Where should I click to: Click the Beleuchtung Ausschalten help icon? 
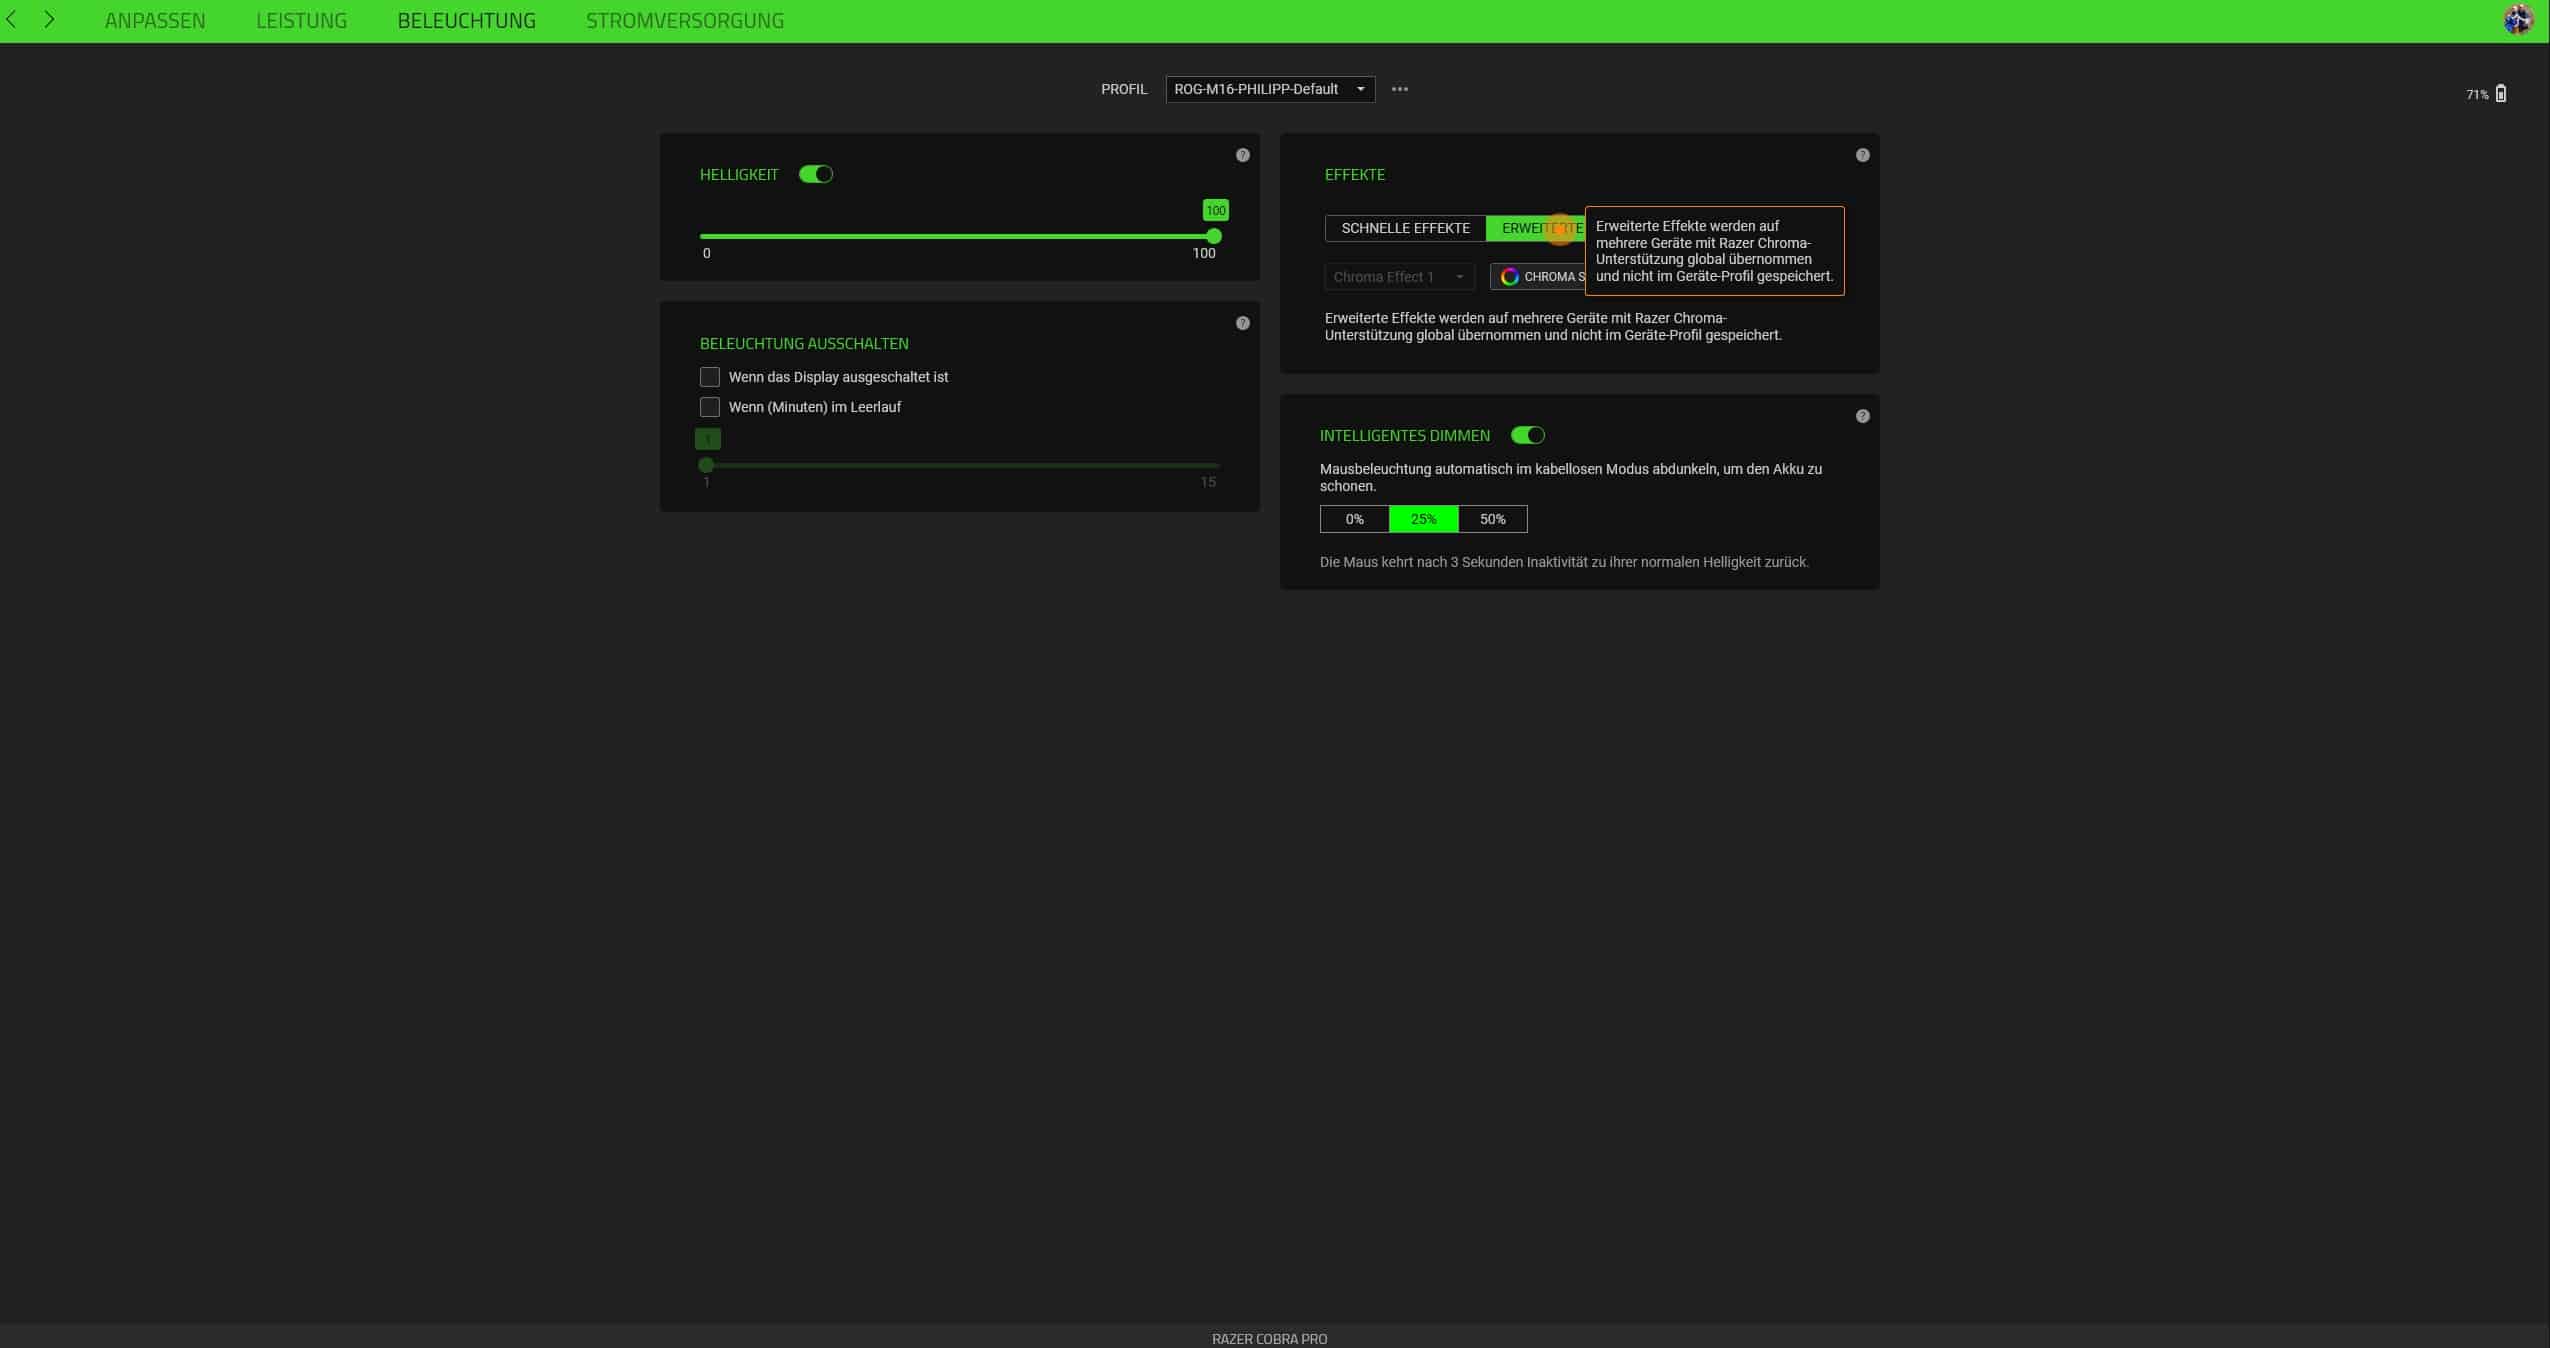click(1242, 323)
